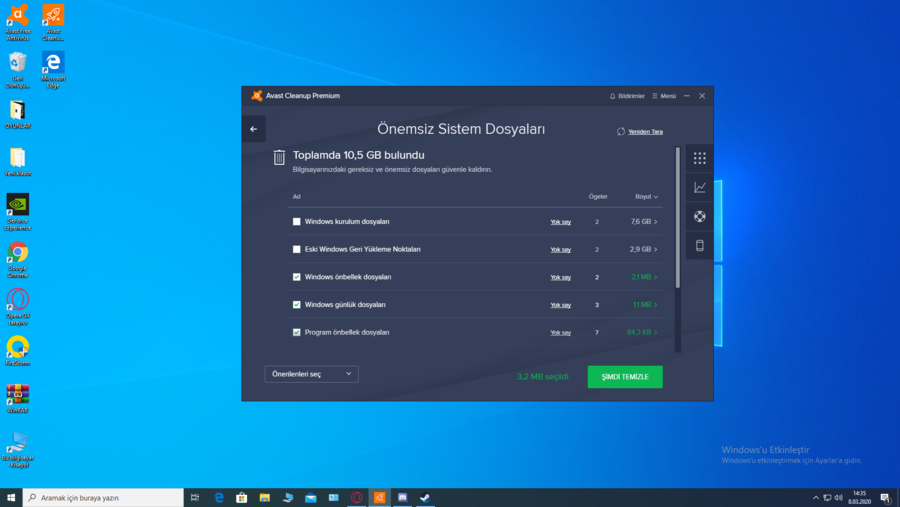This screenshot has width=900, height=507.
Task: Click the taskbar search box
Action: point(103,498)
